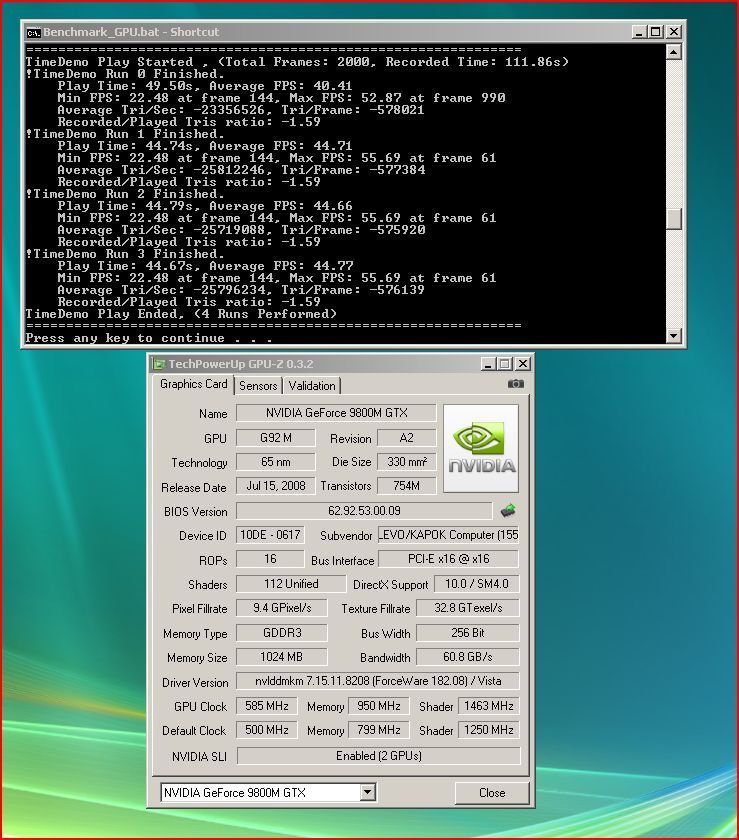This screenshot has width=739, height=840.
Task: Click the text 'TimeDemo Run 1 Finished.'
Action: [129, 134]
